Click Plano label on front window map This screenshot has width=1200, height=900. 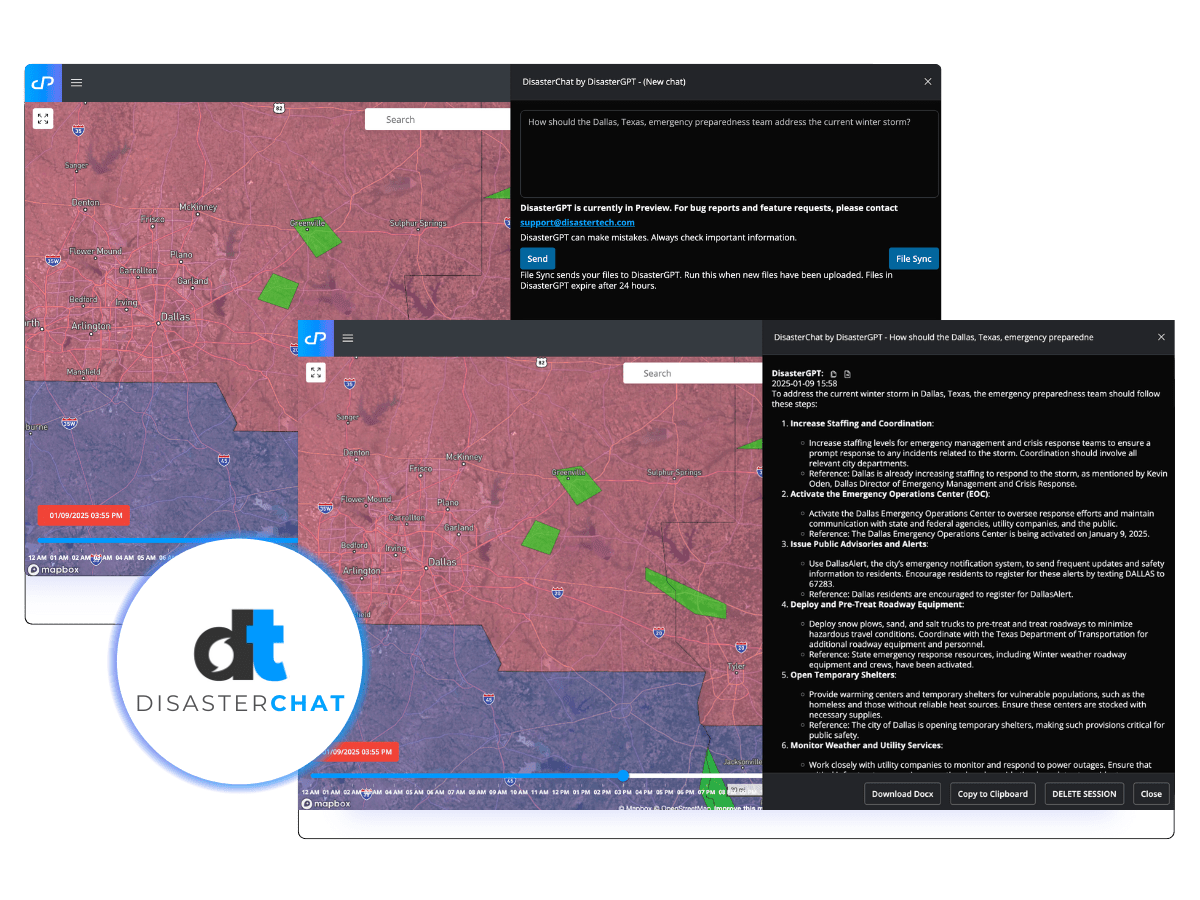pos(449,502)
